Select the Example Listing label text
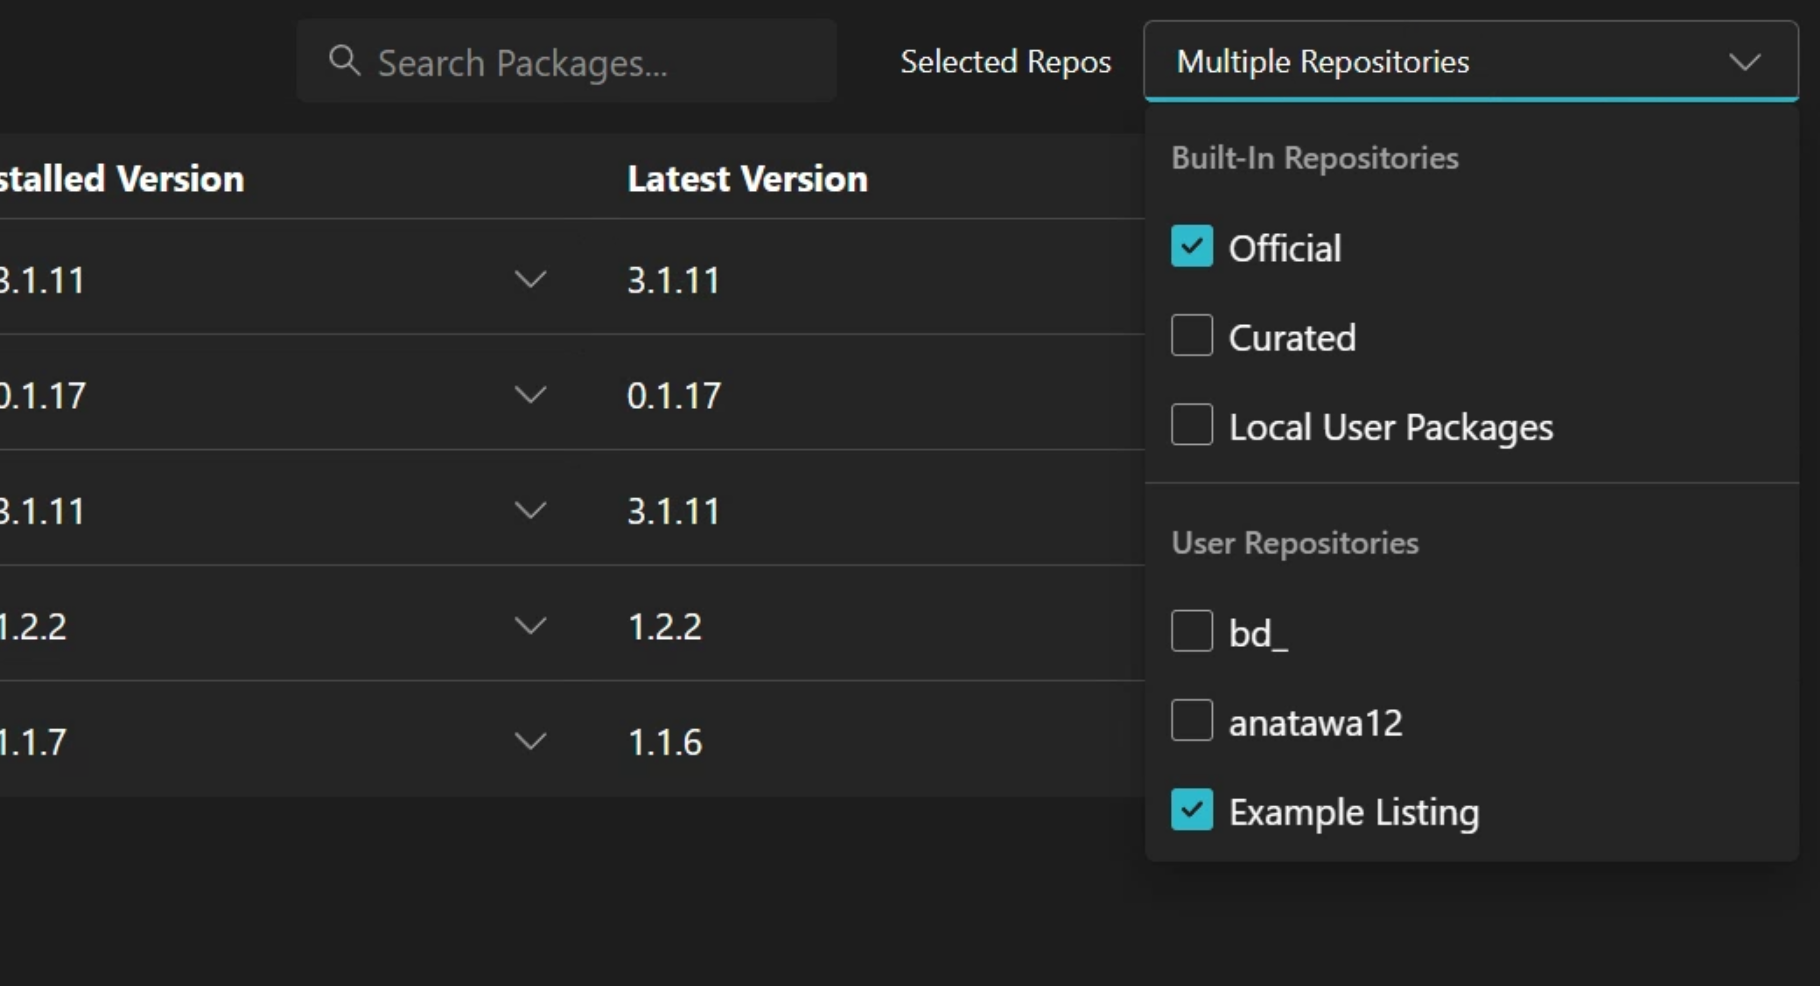The image size is (1820, 986). [x=1354, y=812]
